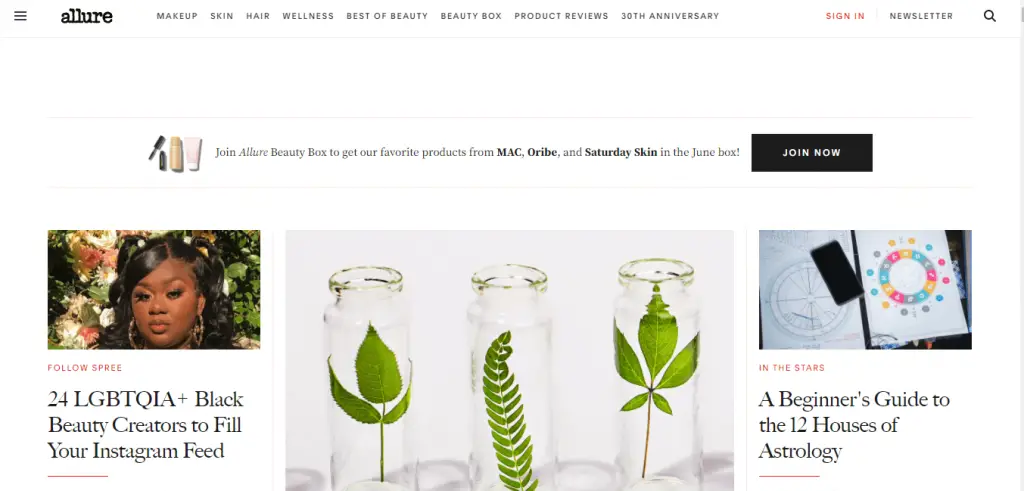Viewport: 1024px width, 491px height.
Task: Visit the 30th Anniversary page
Action: pos(670,16)
